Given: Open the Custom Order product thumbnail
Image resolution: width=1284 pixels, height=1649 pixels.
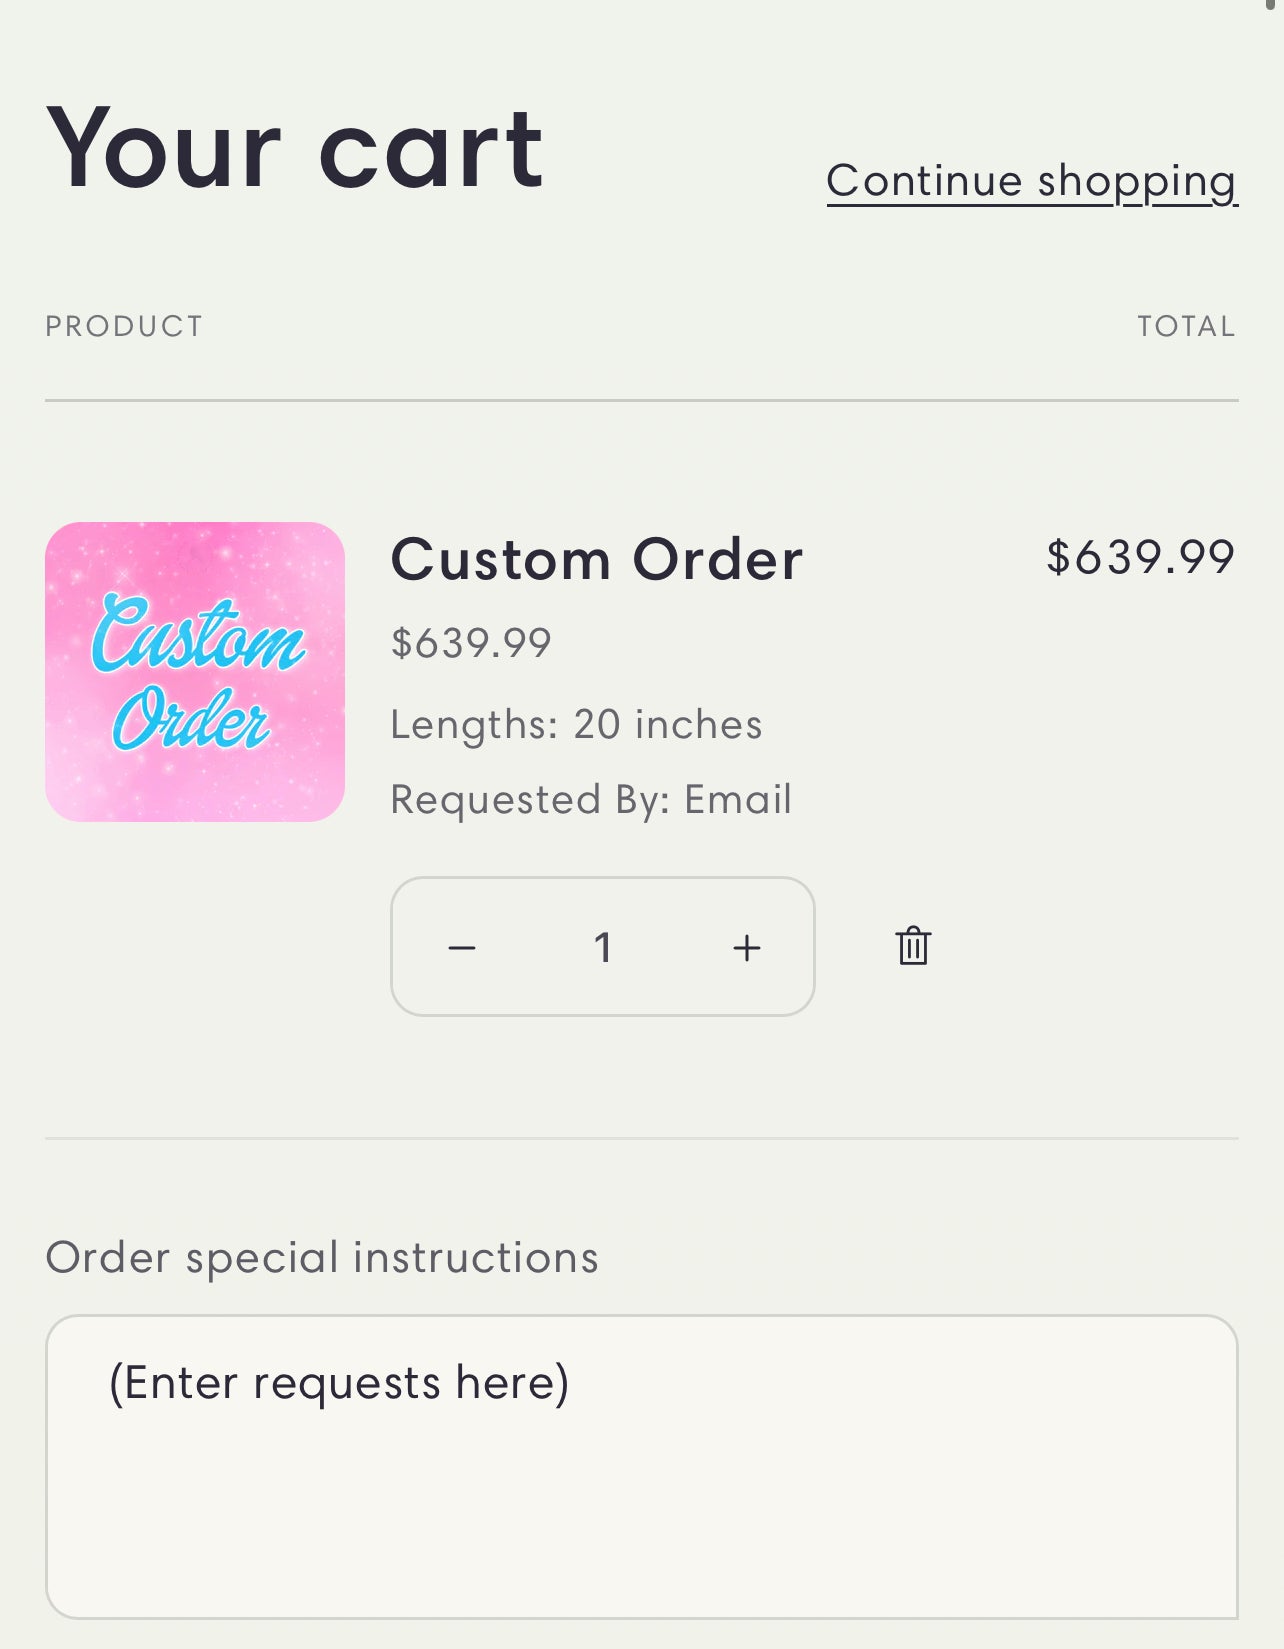Looking at the screenshot, I should click(x=195, y=672).
